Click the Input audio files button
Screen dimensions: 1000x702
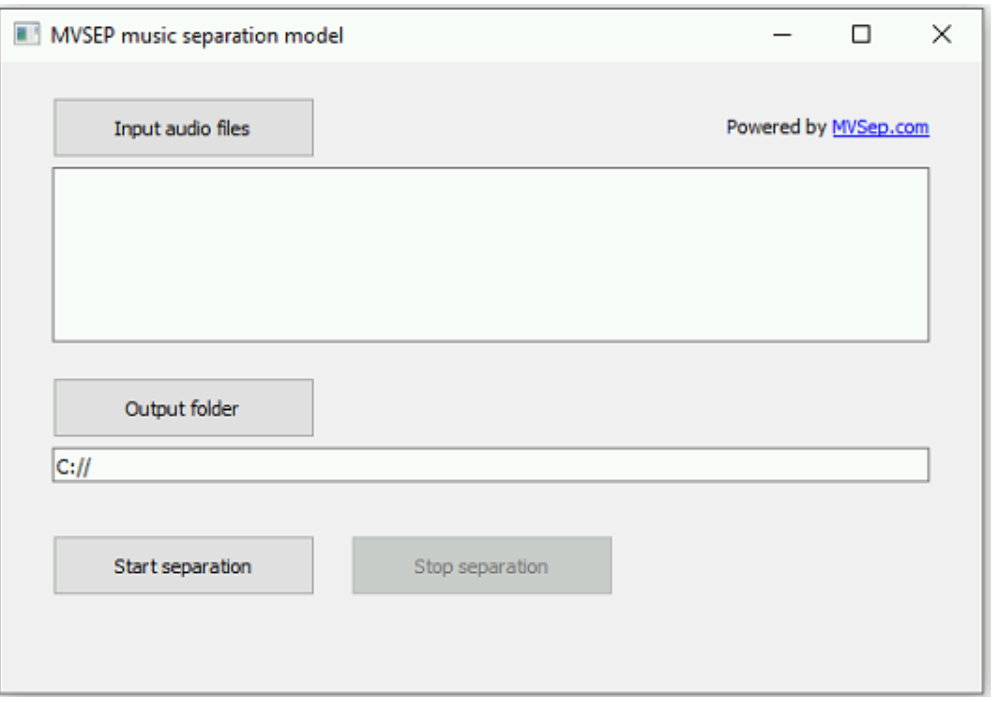tap(183, 128)
